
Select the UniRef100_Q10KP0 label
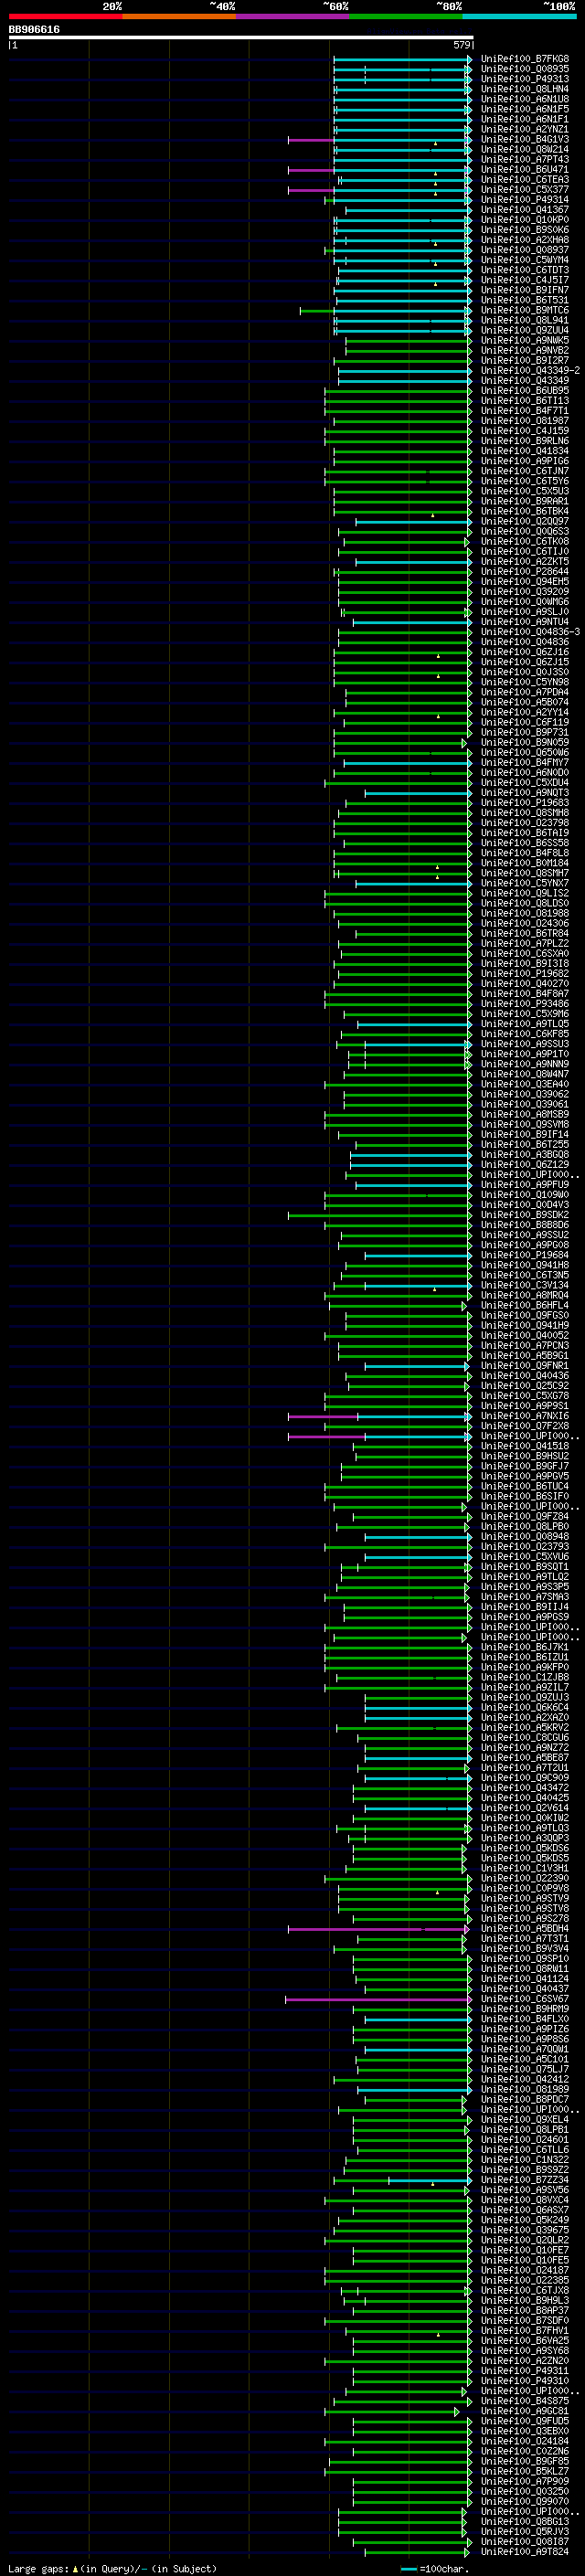pyautogui.click(x=524, y=220)
